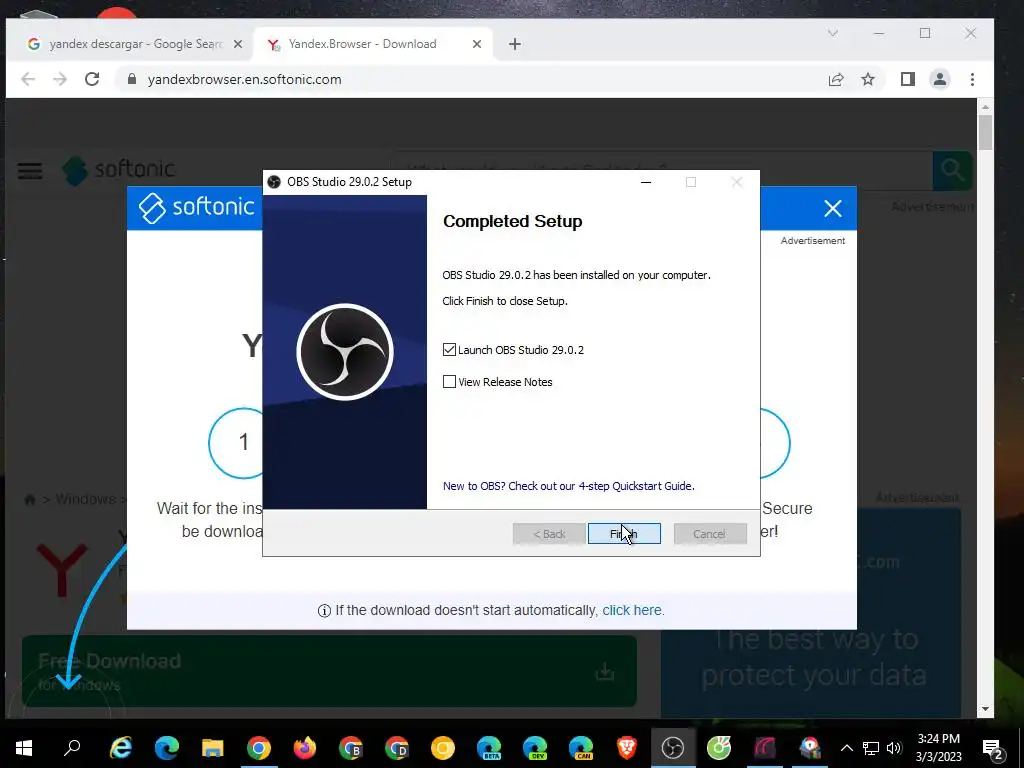Minimize the OBS Studio Setup window

646,182
